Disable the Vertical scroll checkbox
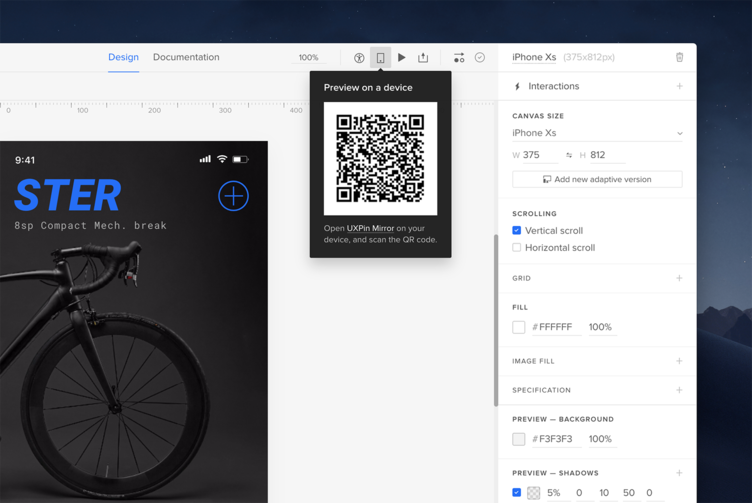 coord(517,230)
